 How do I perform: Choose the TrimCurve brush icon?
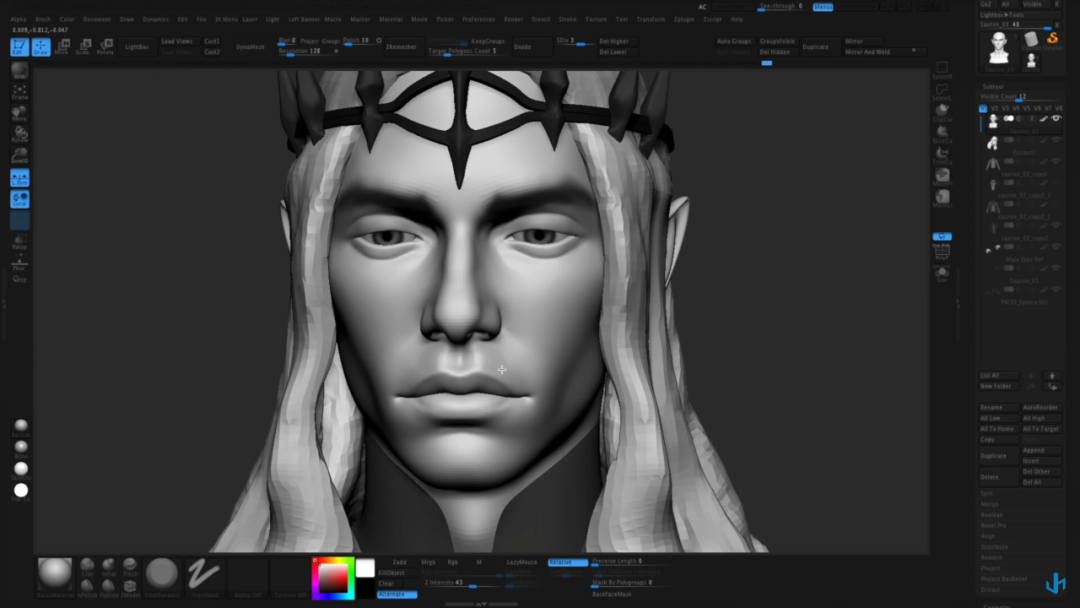tap(942, 156)
